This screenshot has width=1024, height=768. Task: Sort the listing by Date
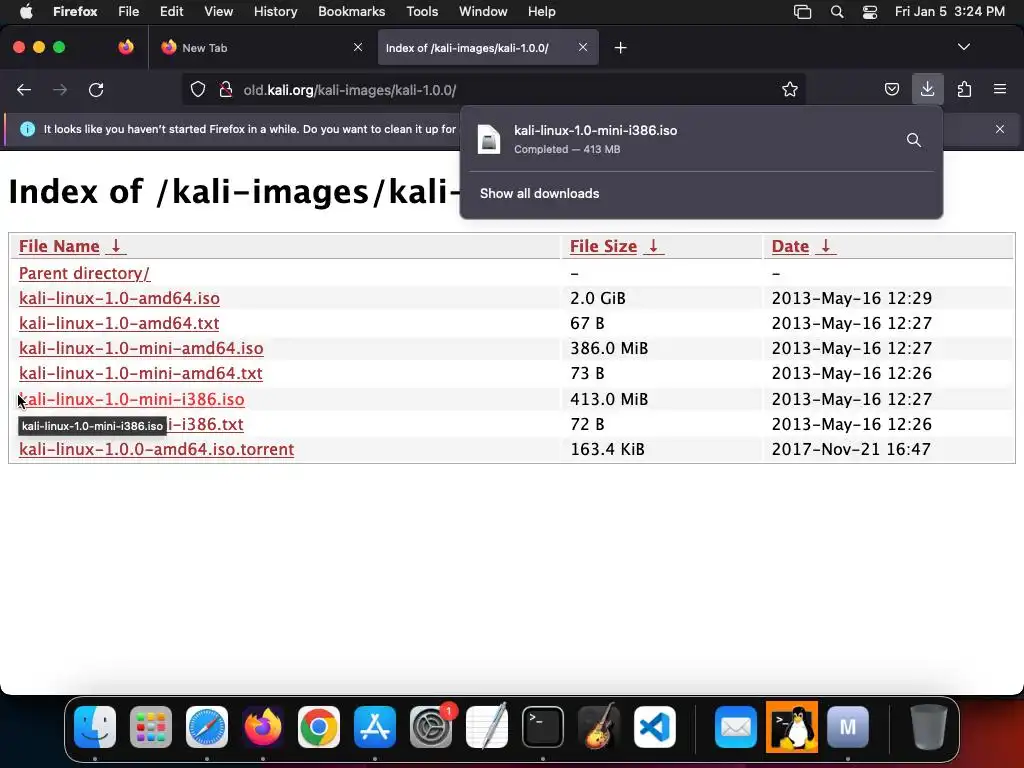click(x=802, y=246)
